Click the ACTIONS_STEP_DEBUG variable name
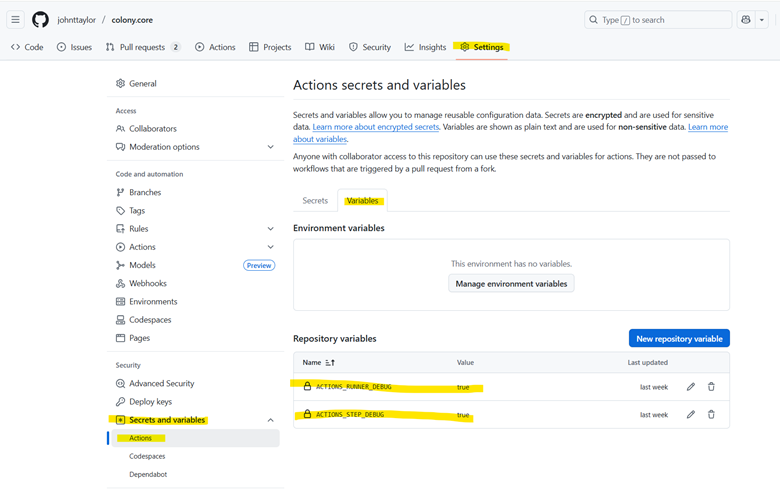Viewport: 780px width, 490px height. click(x=350, y=414)
